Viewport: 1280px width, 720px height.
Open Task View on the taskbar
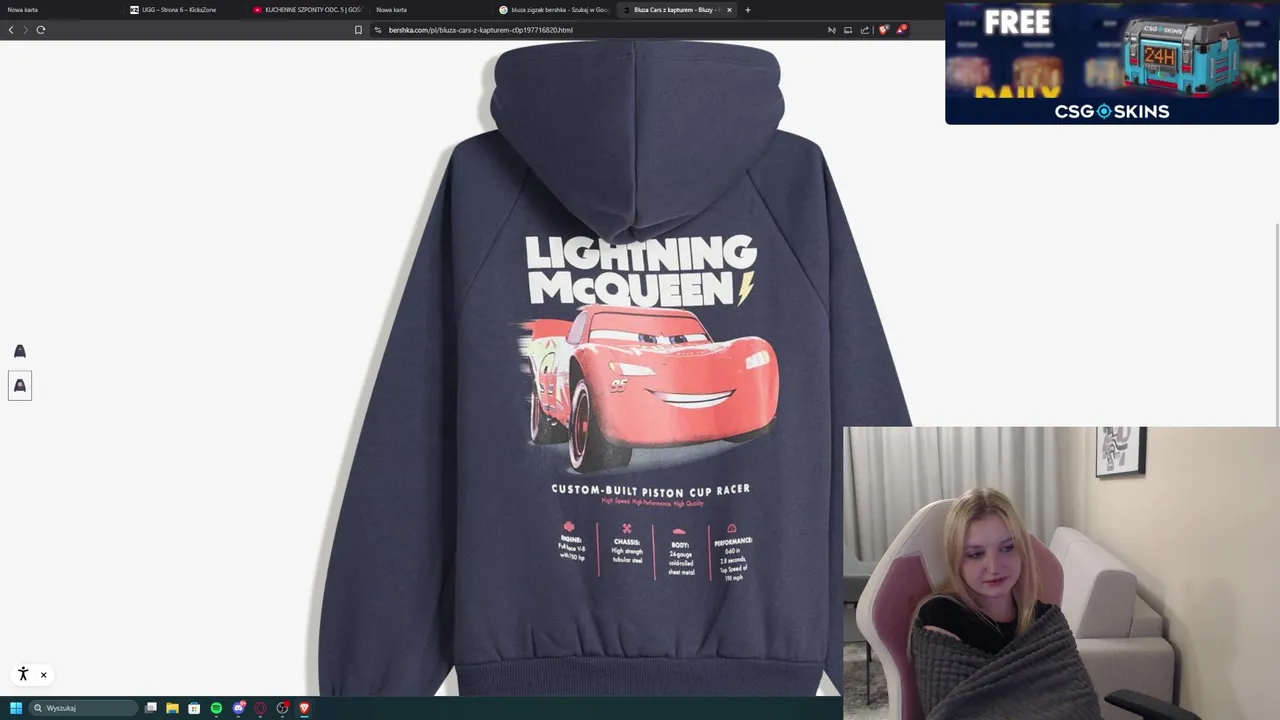tap(151, 708)
